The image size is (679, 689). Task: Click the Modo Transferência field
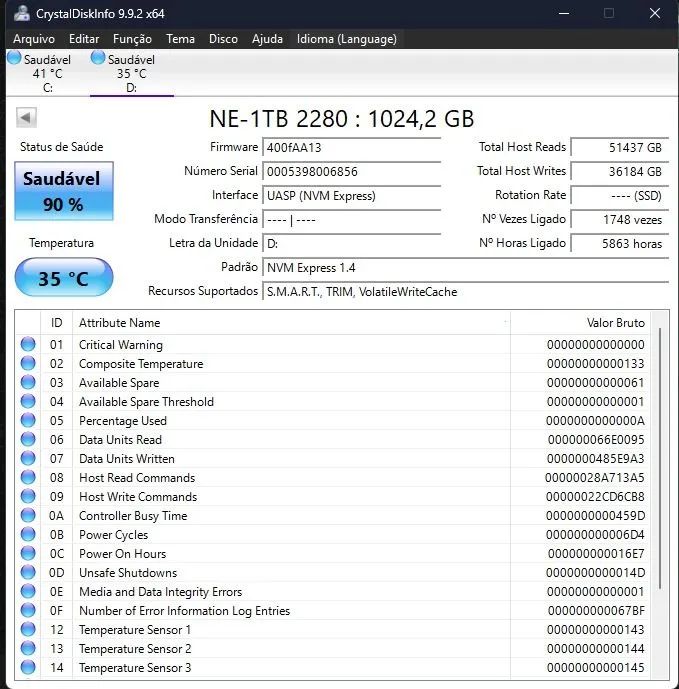pos(352,219)
